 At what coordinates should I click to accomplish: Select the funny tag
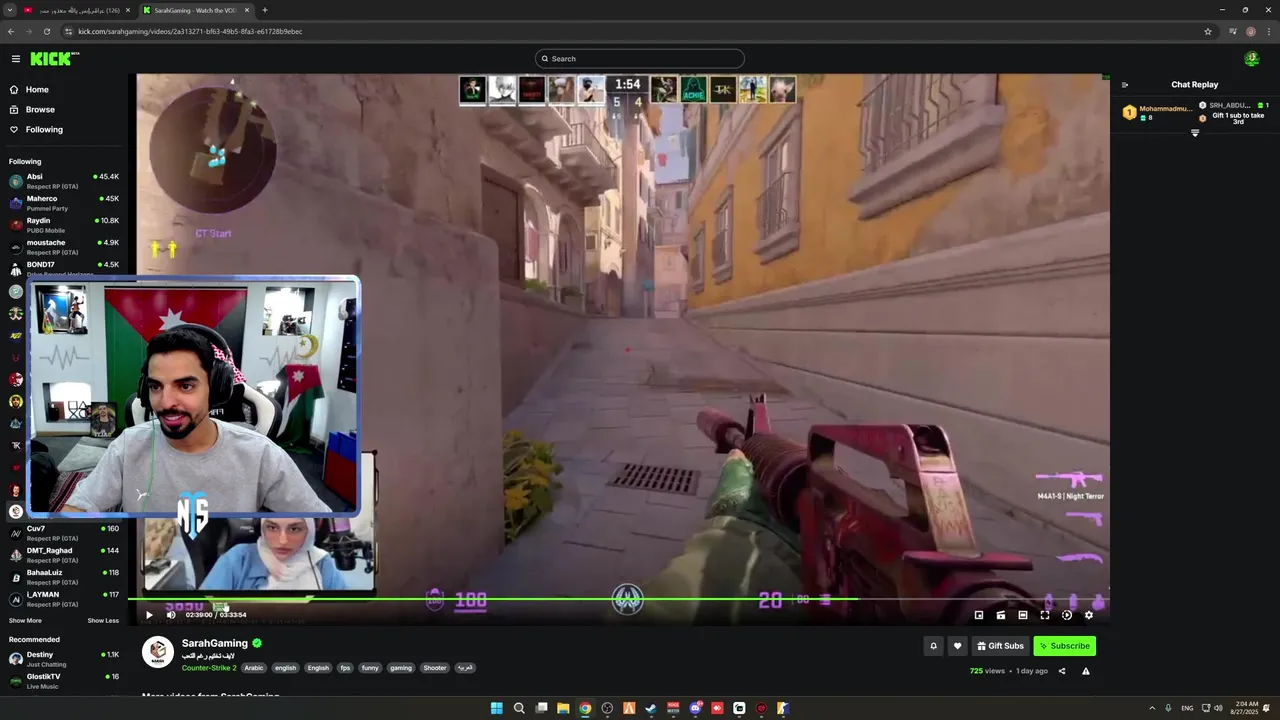[370, 668]
